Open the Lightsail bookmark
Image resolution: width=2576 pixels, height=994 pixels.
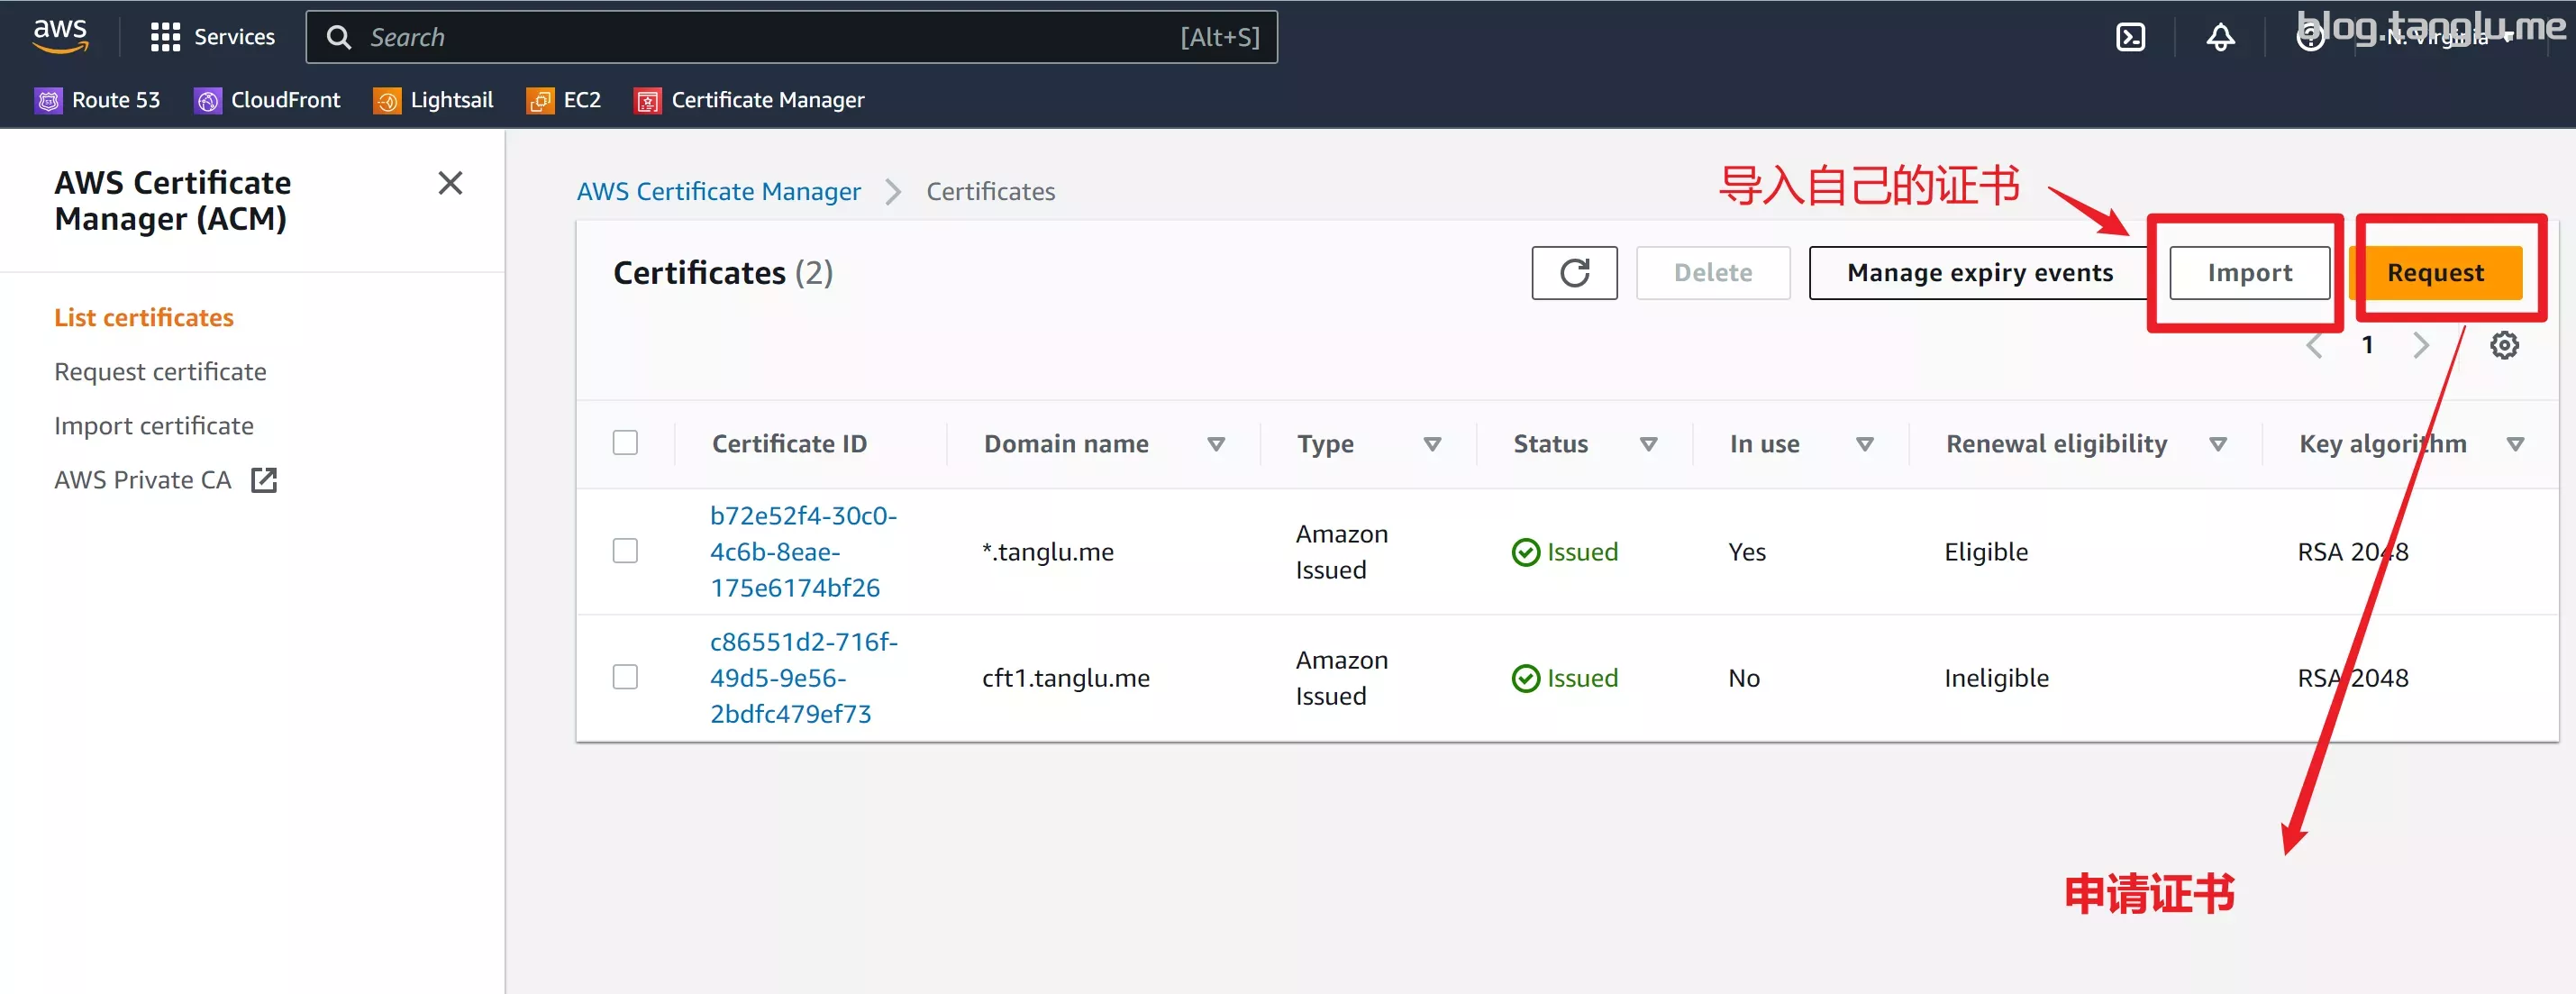pyautogui.click(x=433, y=100)
